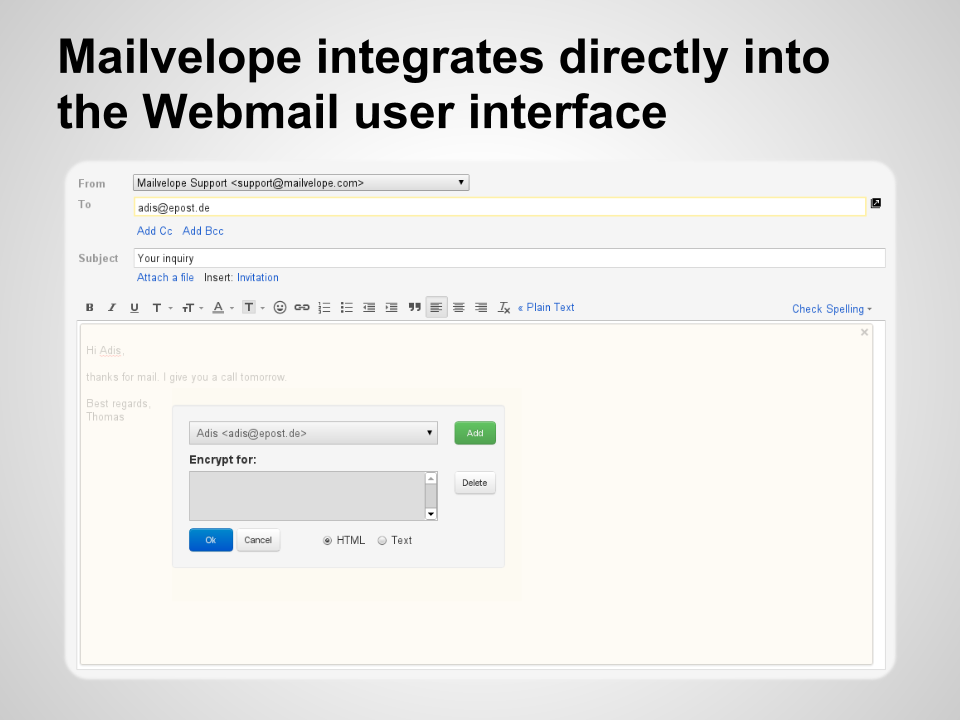Click the Delete button
960x720 pixels.
tap(475, 482)
